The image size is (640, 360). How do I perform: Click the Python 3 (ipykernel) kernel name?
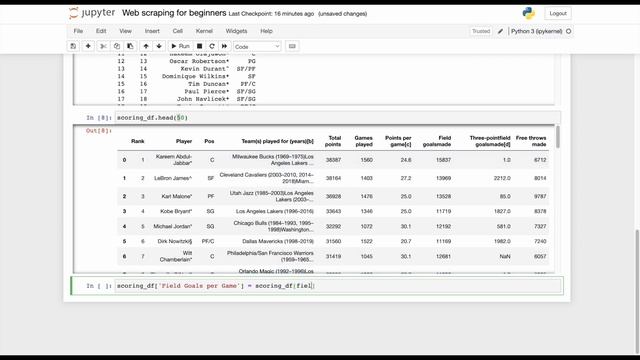(536, 31)
